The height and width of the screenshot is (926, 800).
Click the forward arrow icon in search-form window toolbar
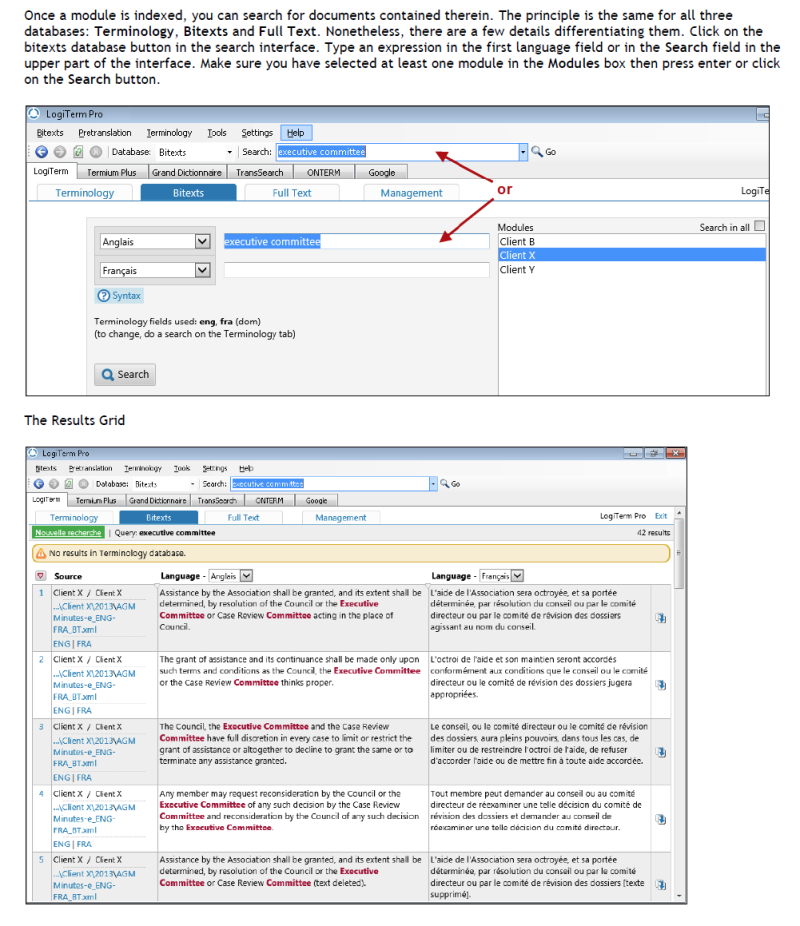(60, 152)
